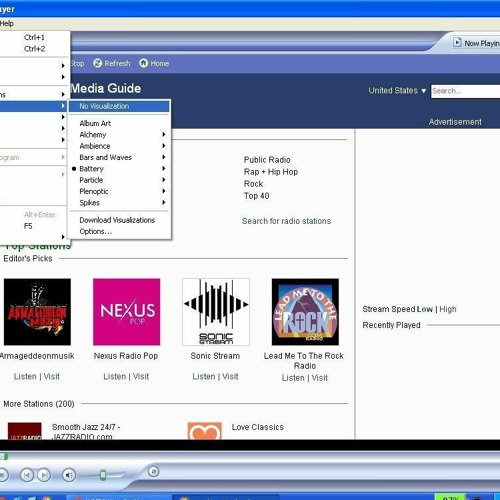
Task: Click the More Stations (200) heading
Action: tap(39, 404)
